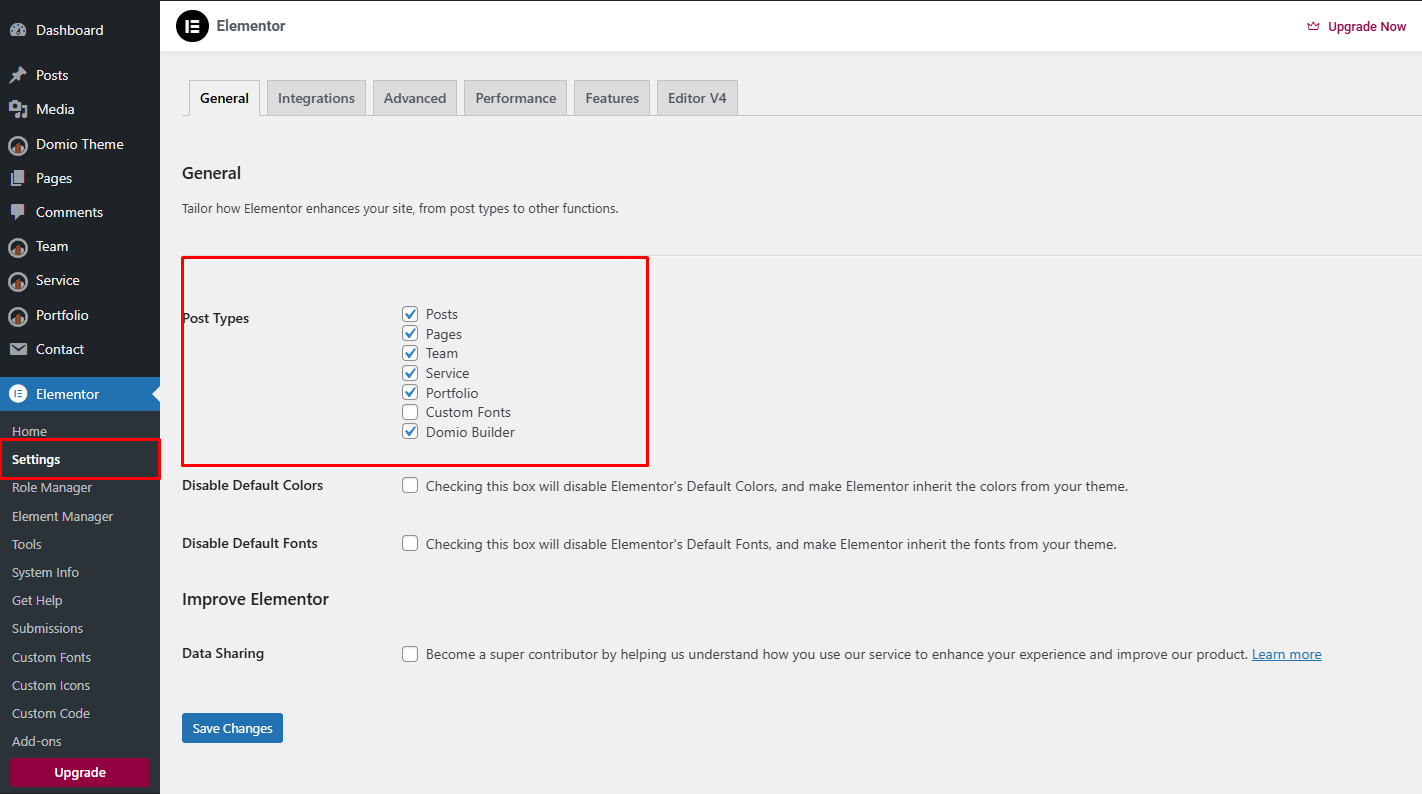
Task: Open the Elementor logo icon in the header
Action: tap(192, 26)
